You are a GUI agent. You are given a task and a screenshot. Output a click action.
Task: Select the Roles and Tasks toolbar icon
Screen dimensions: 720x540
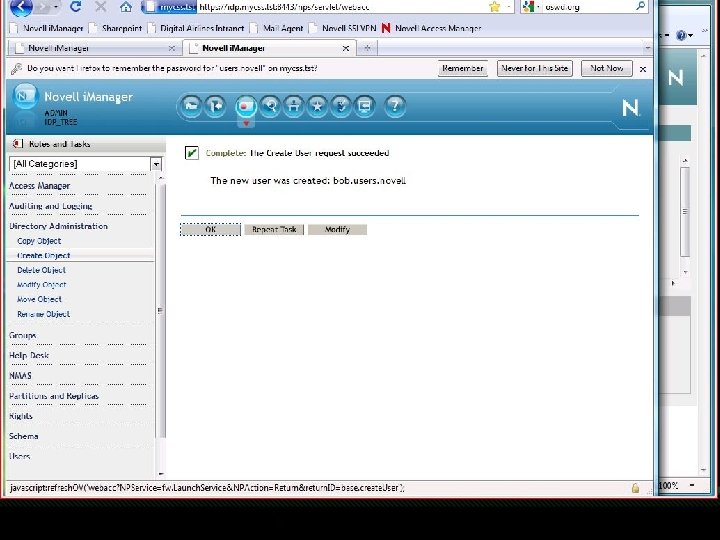pyautogui.click(x=246, y=107)
